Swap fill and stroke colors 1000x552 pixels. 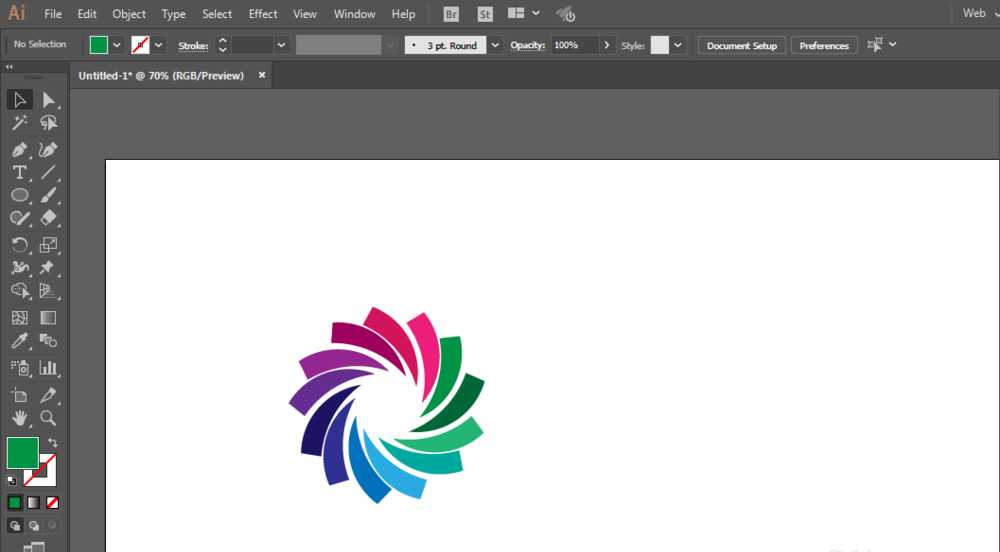52,442
